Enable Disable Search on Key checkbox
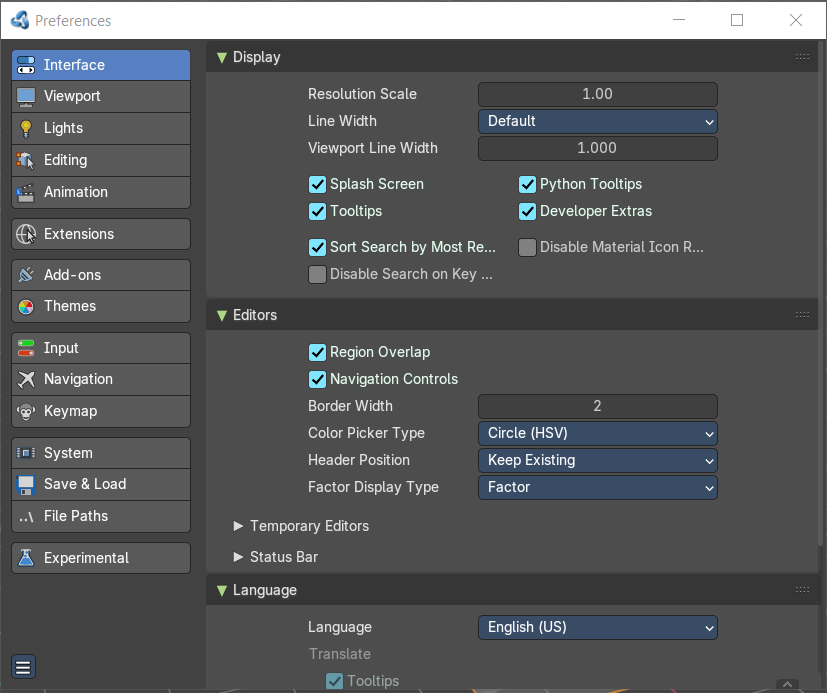This screenshot has width=827, height=693. point(317,275)
